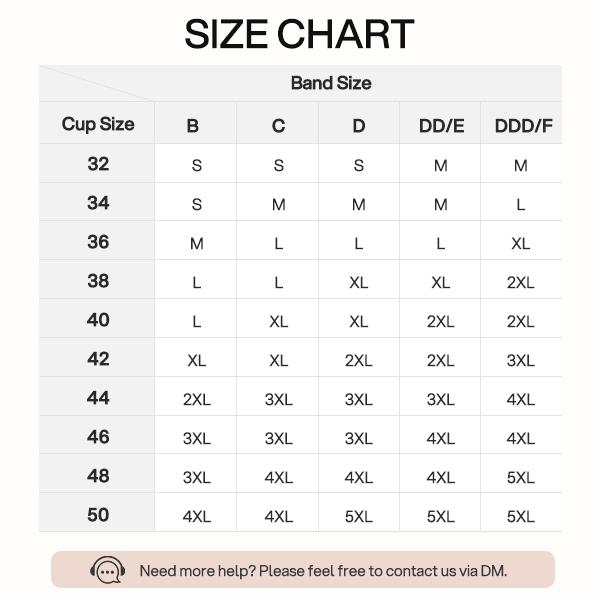Click the XL cell in row 36

[521, 244]
